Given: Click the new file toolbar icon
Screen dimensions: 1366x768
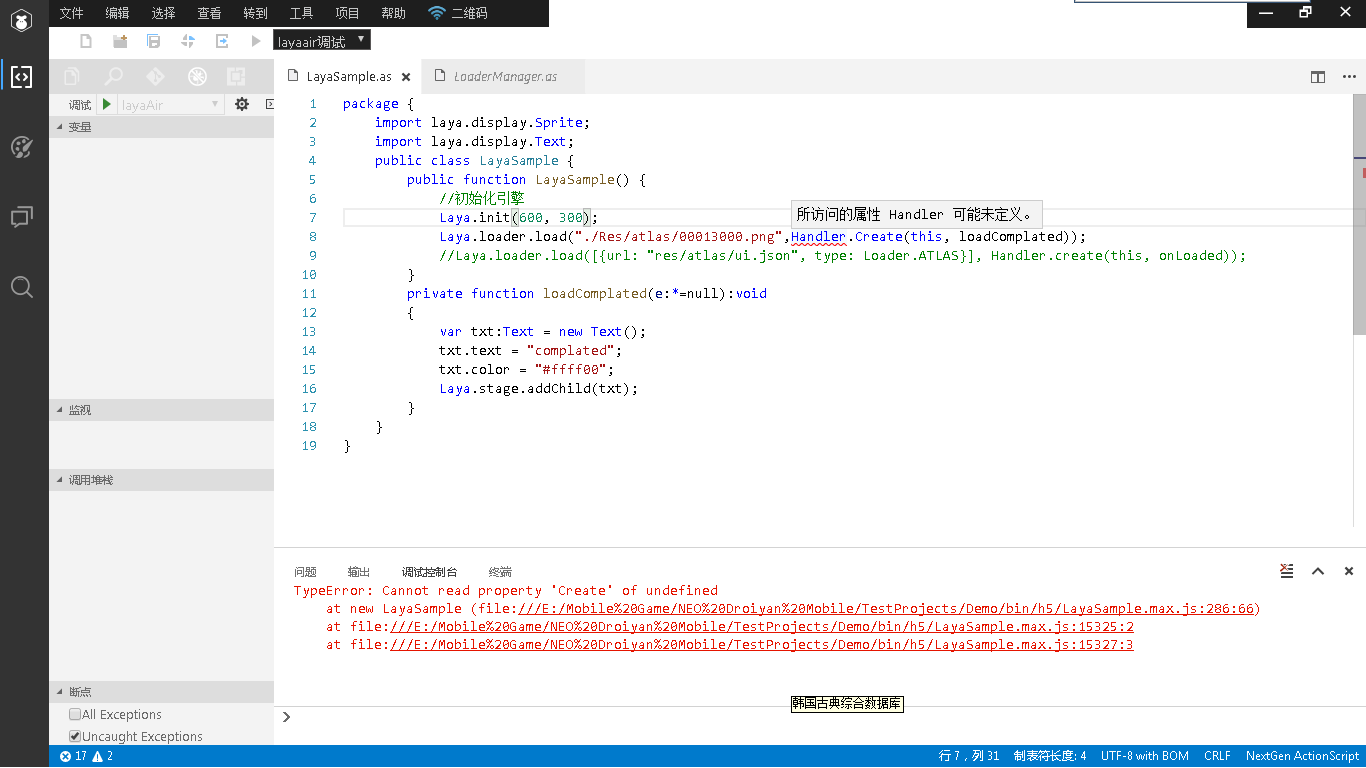Looking at the screenshot, I should point(86,41).
